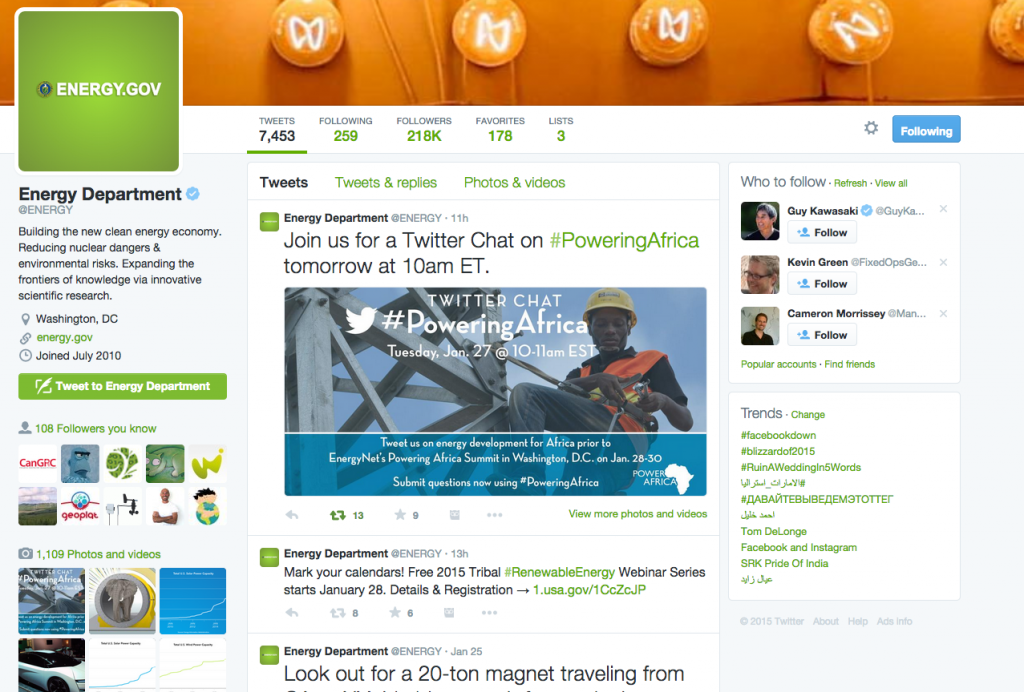The image size is (1024, 692).
Task: Dismiss Guy Kawasaki suggestion
Action: [943, 209]
